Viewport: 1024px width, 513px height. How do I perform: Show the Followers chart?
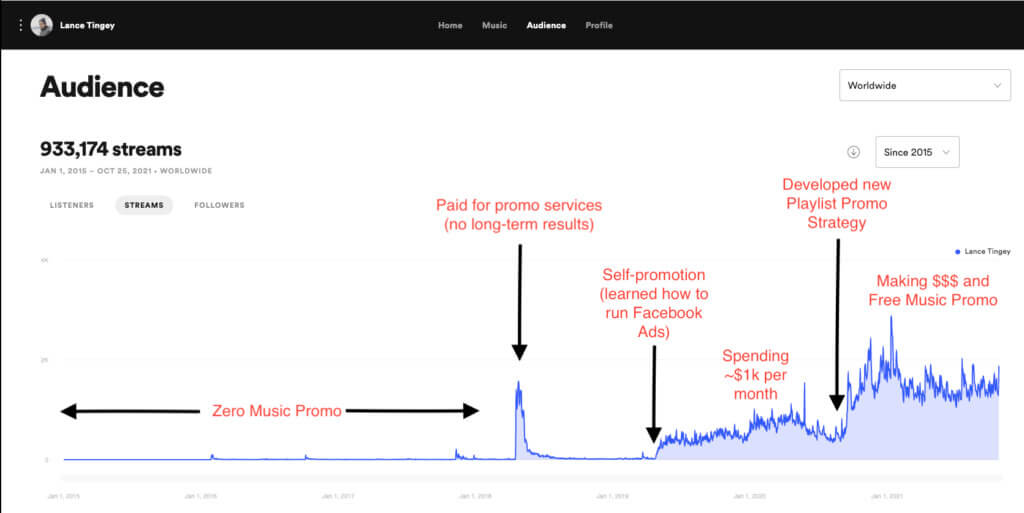click(x=219, y=205)
